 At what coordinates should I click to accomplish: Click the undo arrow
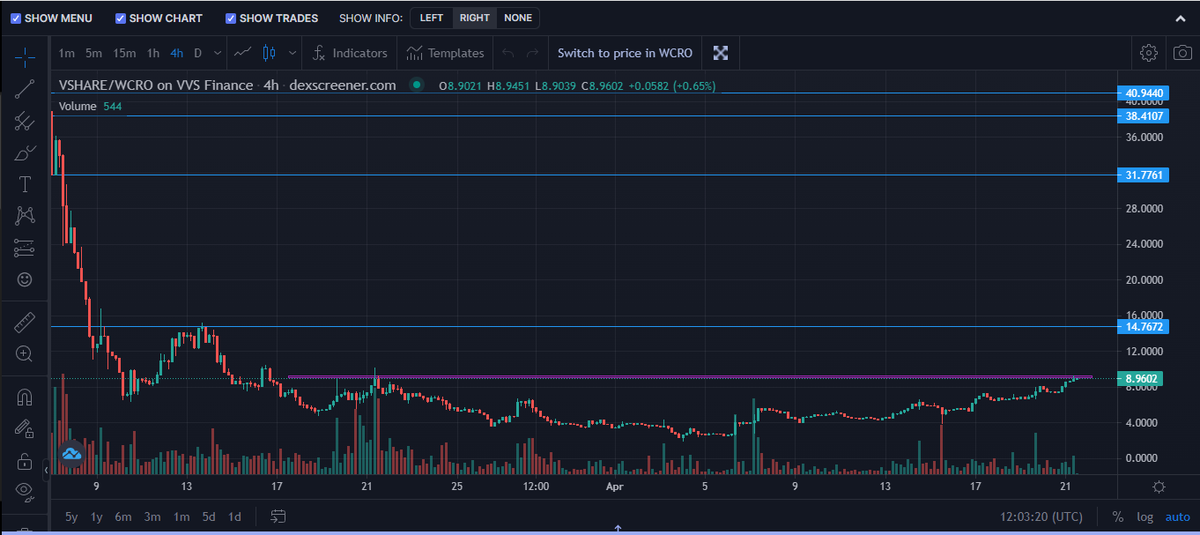coord(508,53)
